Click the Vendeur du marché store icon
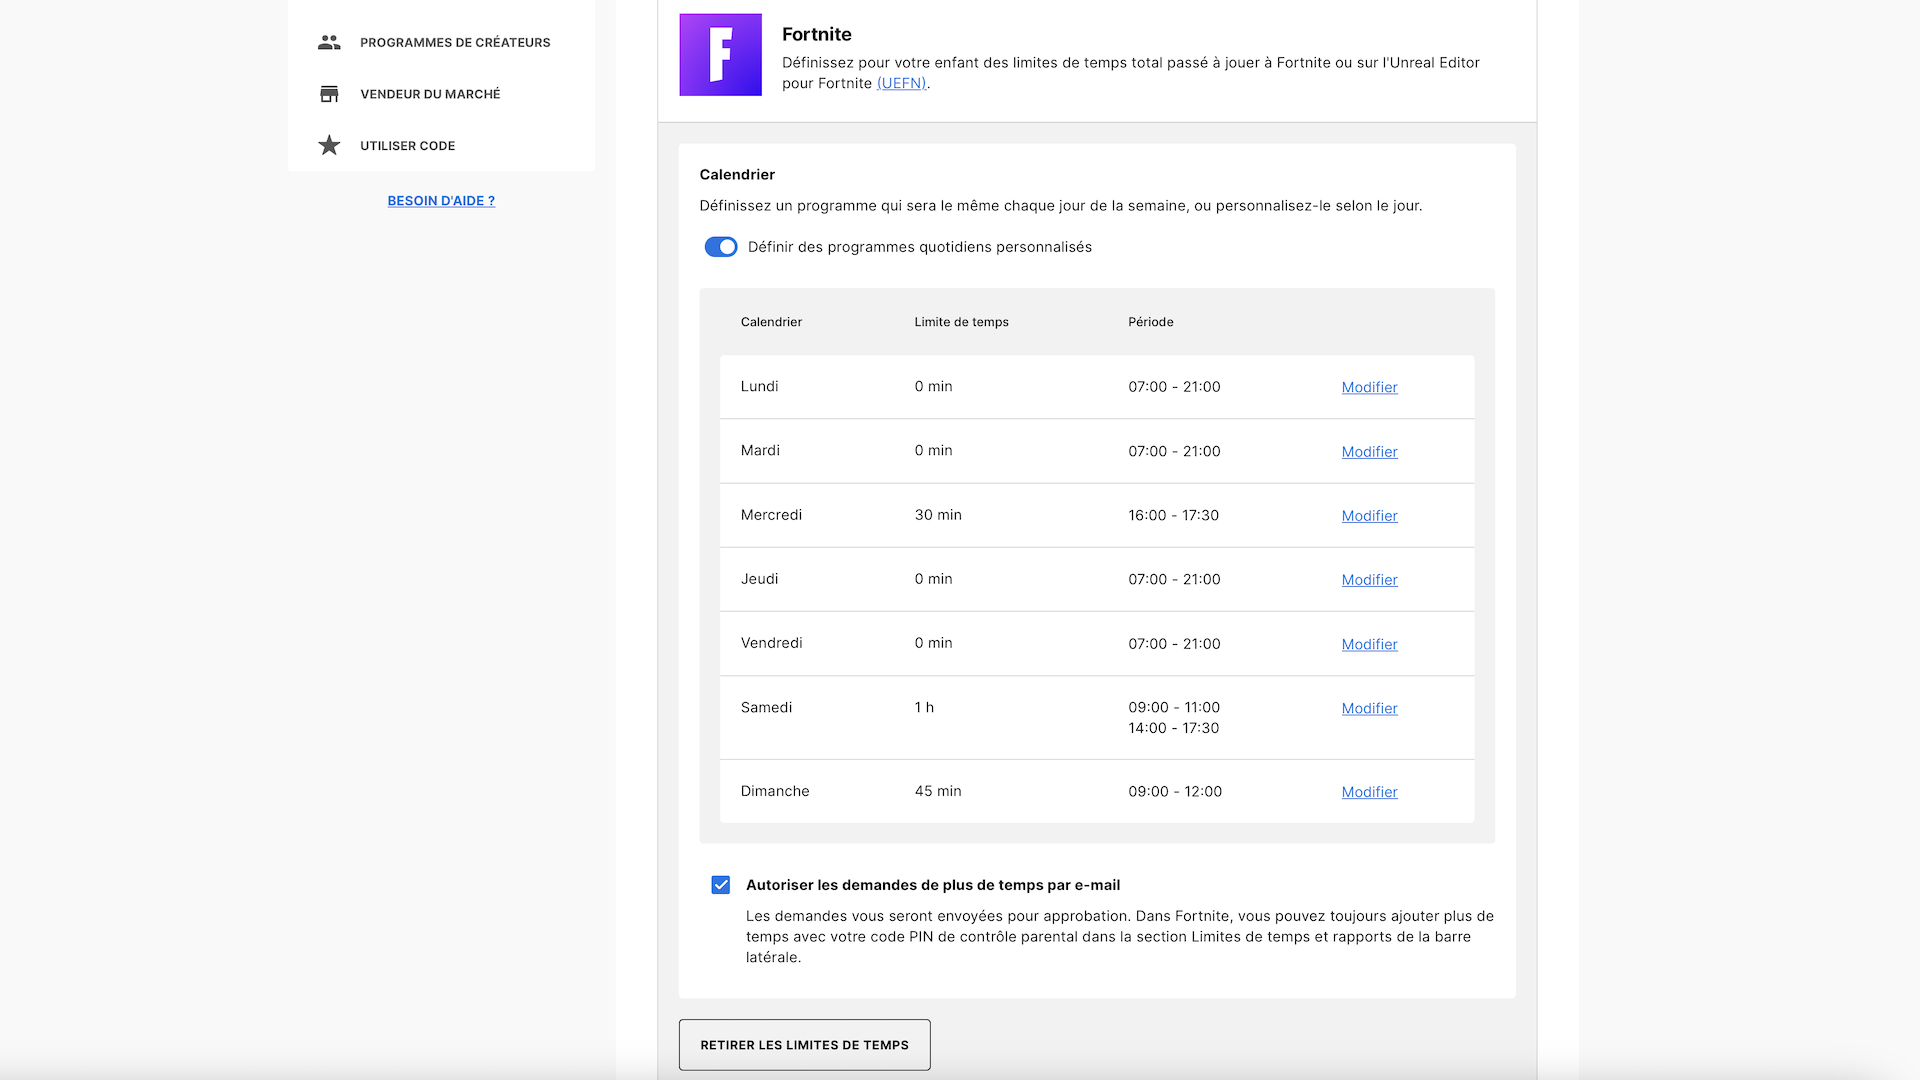The image size is (1920, 1080). coord(329,94)
